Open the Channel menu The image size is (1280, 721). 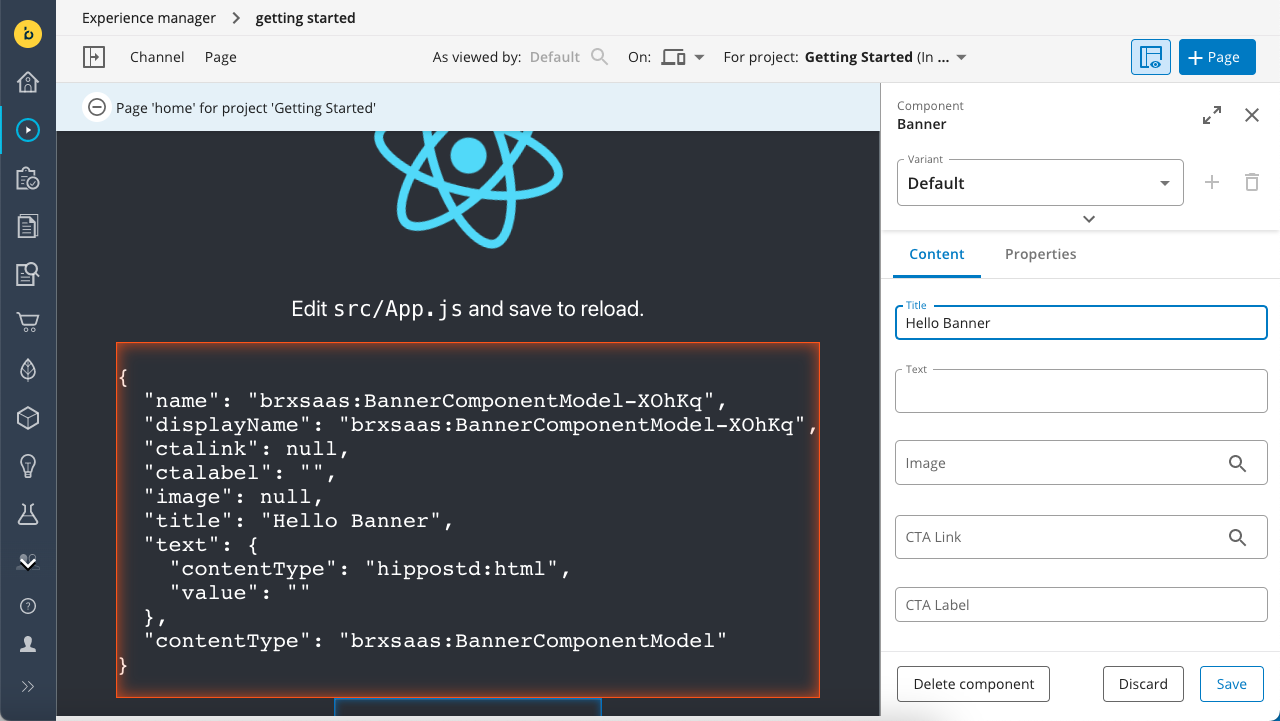point(157,57)
